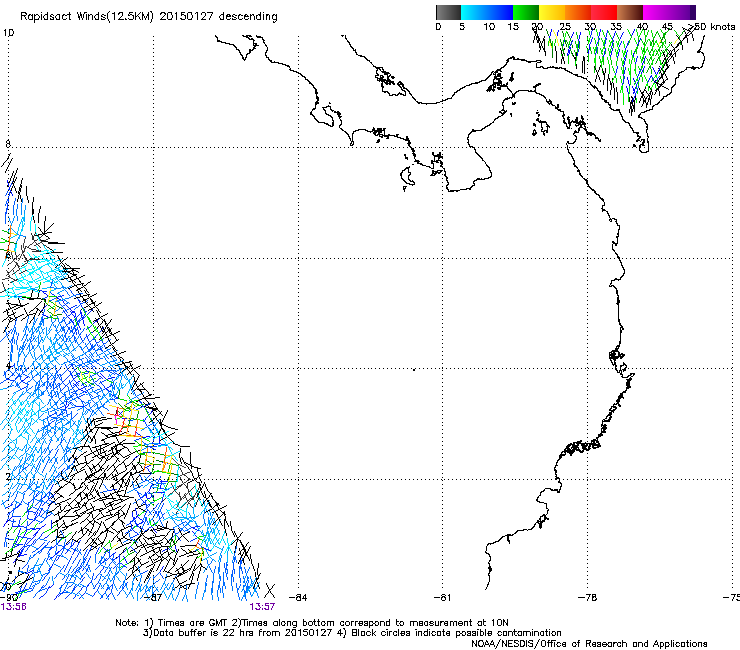Click the longitude label '-78'
This screenshot has width=740, height=650.
point(587,597)
